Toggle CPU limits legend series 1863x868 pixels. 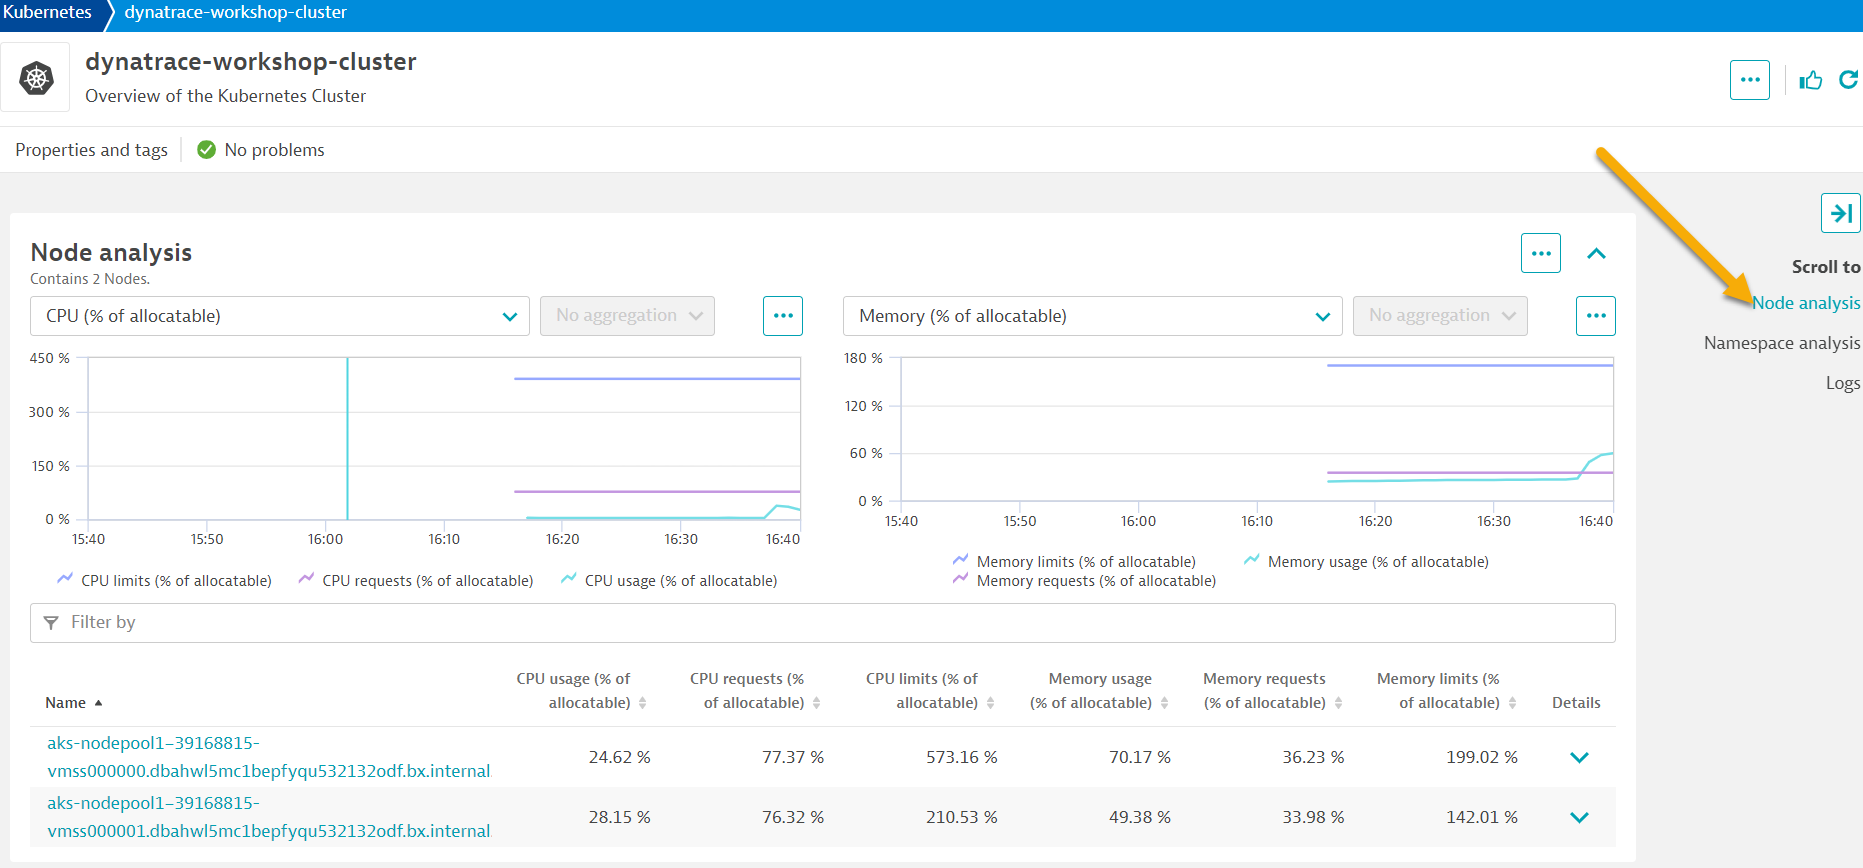click(x=165, y=580)
